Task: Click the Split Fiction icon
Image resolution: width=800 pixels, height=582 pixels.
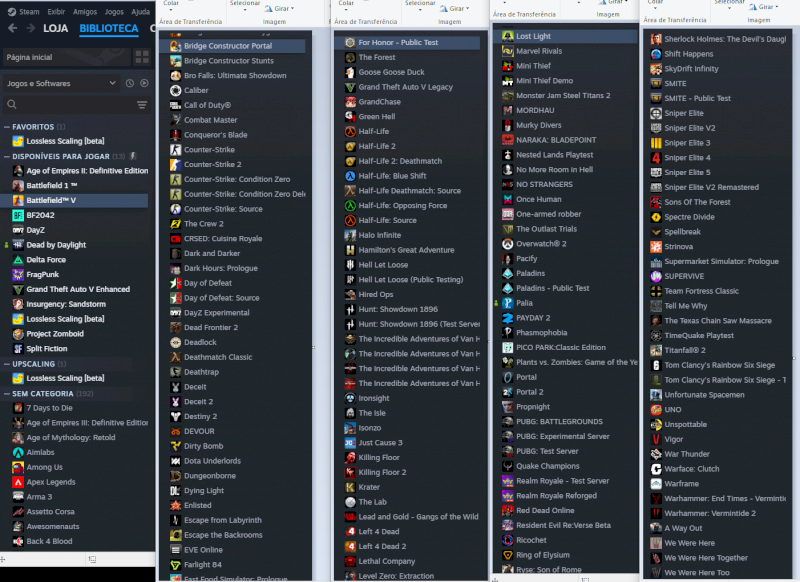Action: point(18,348)
